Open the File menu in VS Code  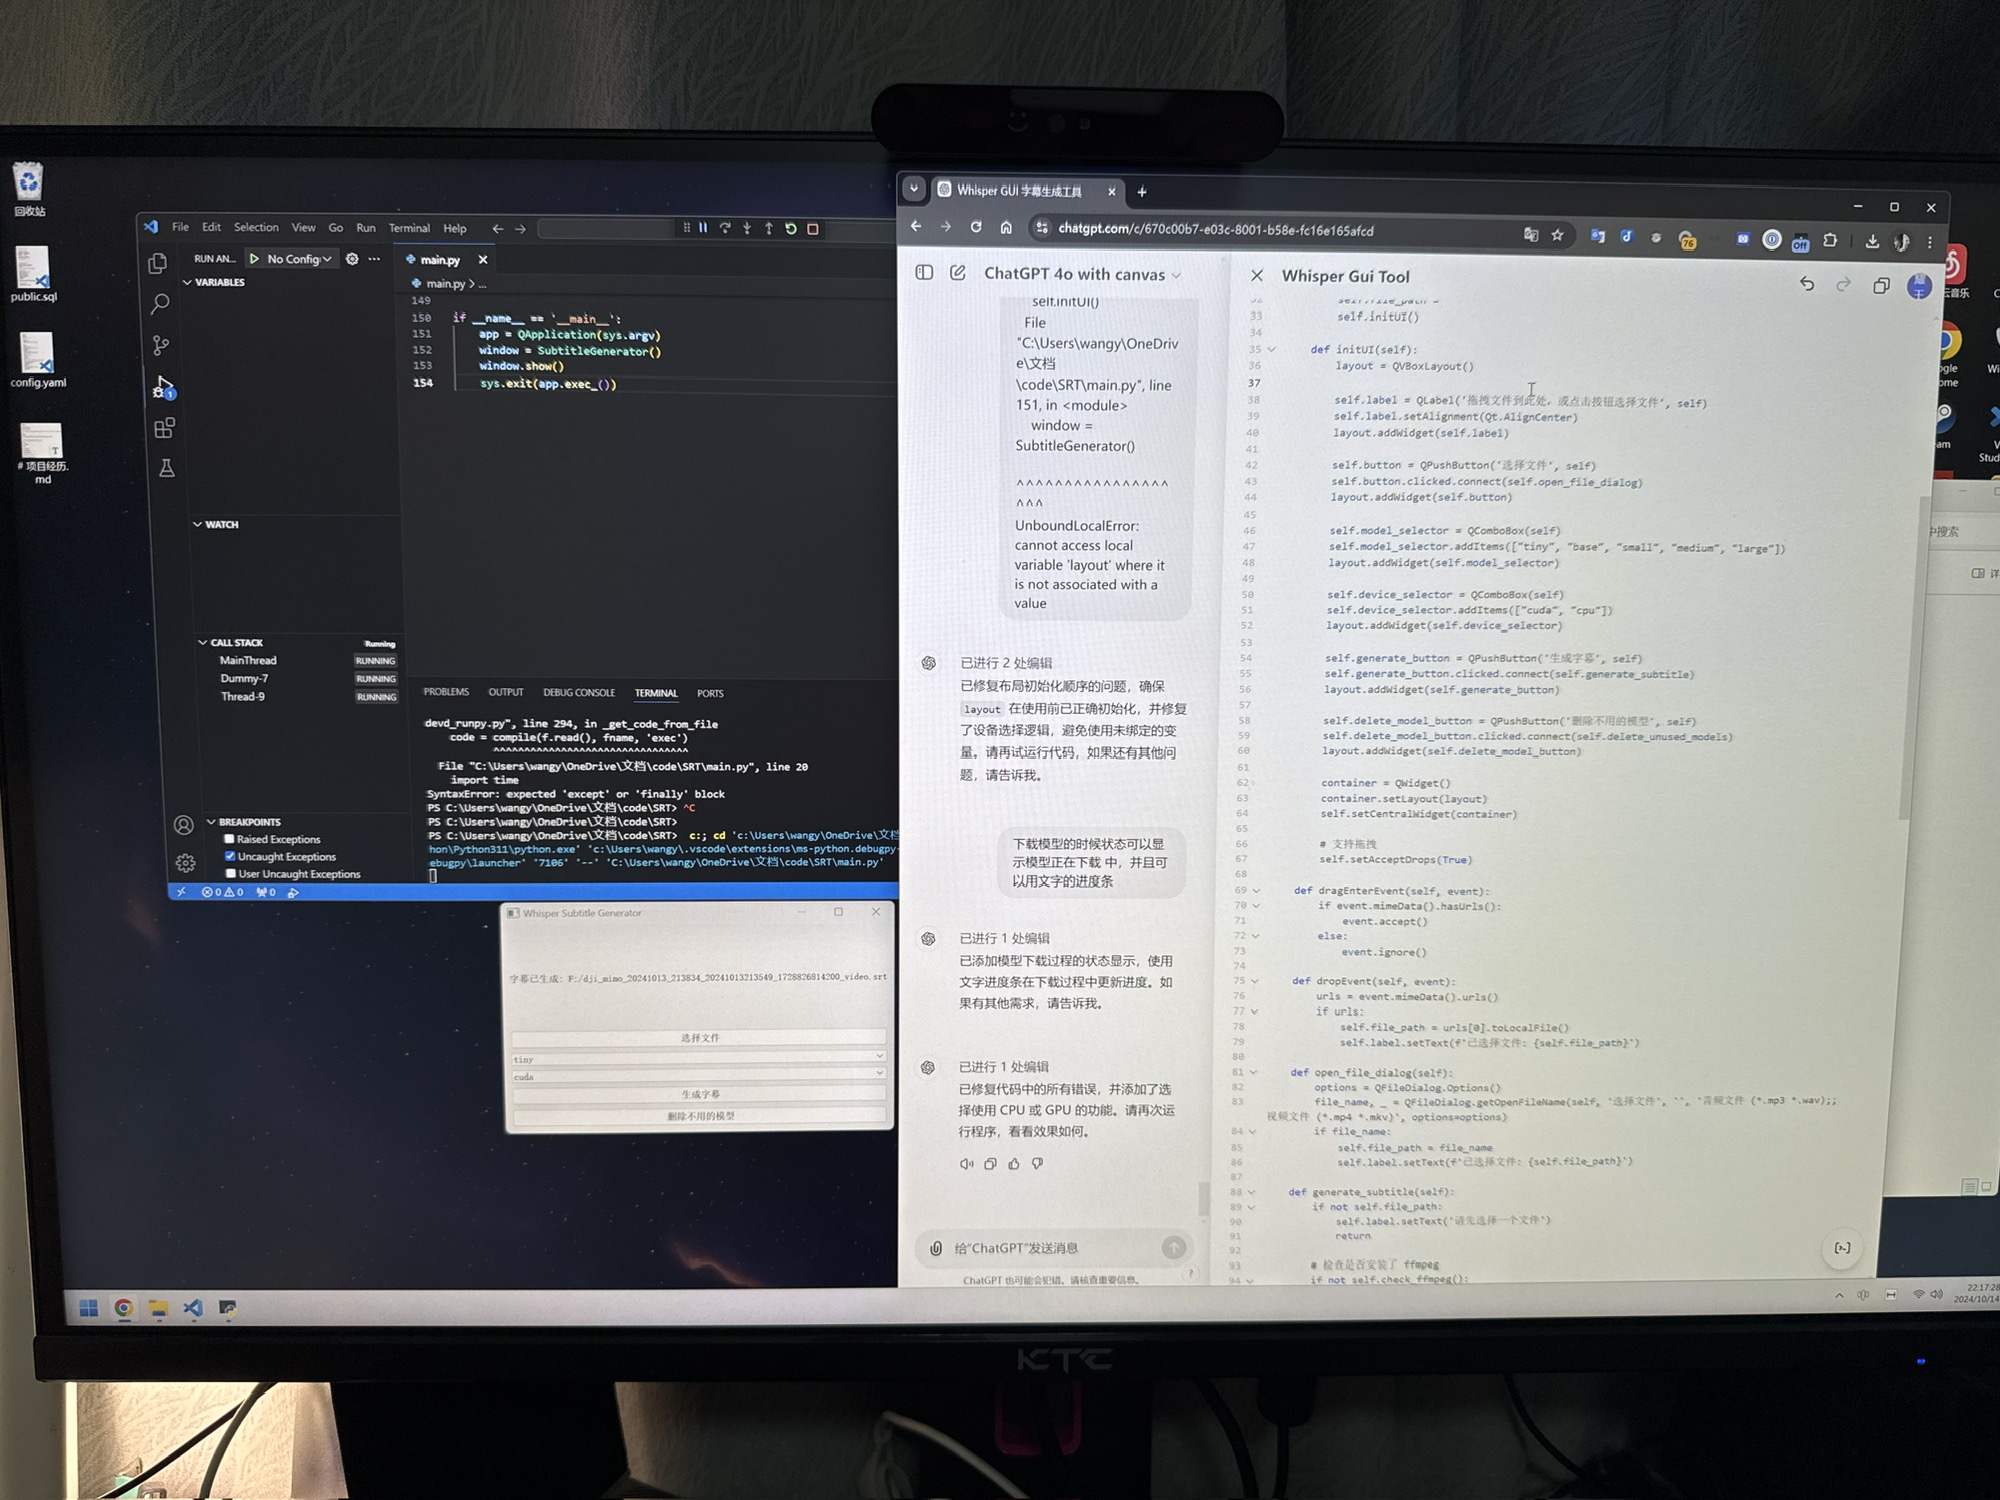pos(180,227)
